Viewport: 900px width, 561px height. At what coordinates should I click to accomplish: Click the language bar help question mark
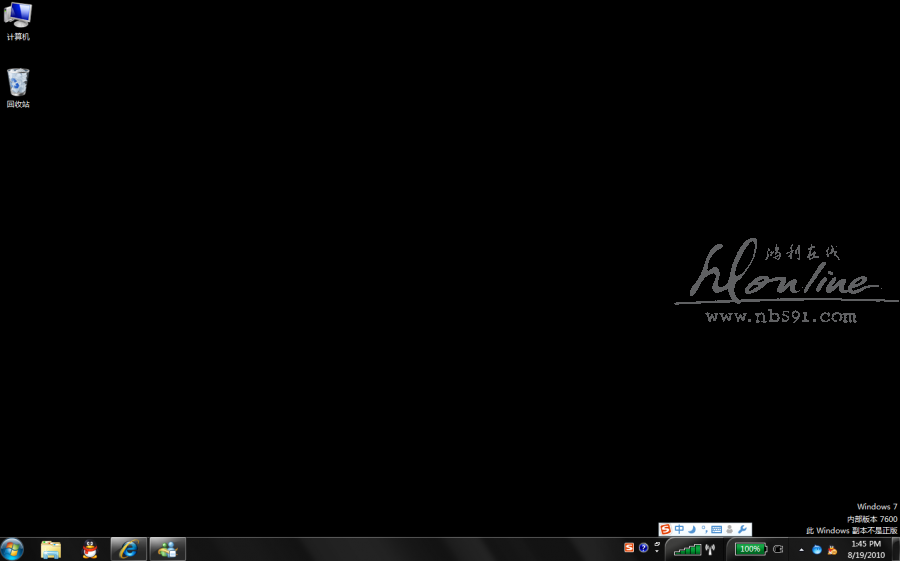tap(644, 548)
